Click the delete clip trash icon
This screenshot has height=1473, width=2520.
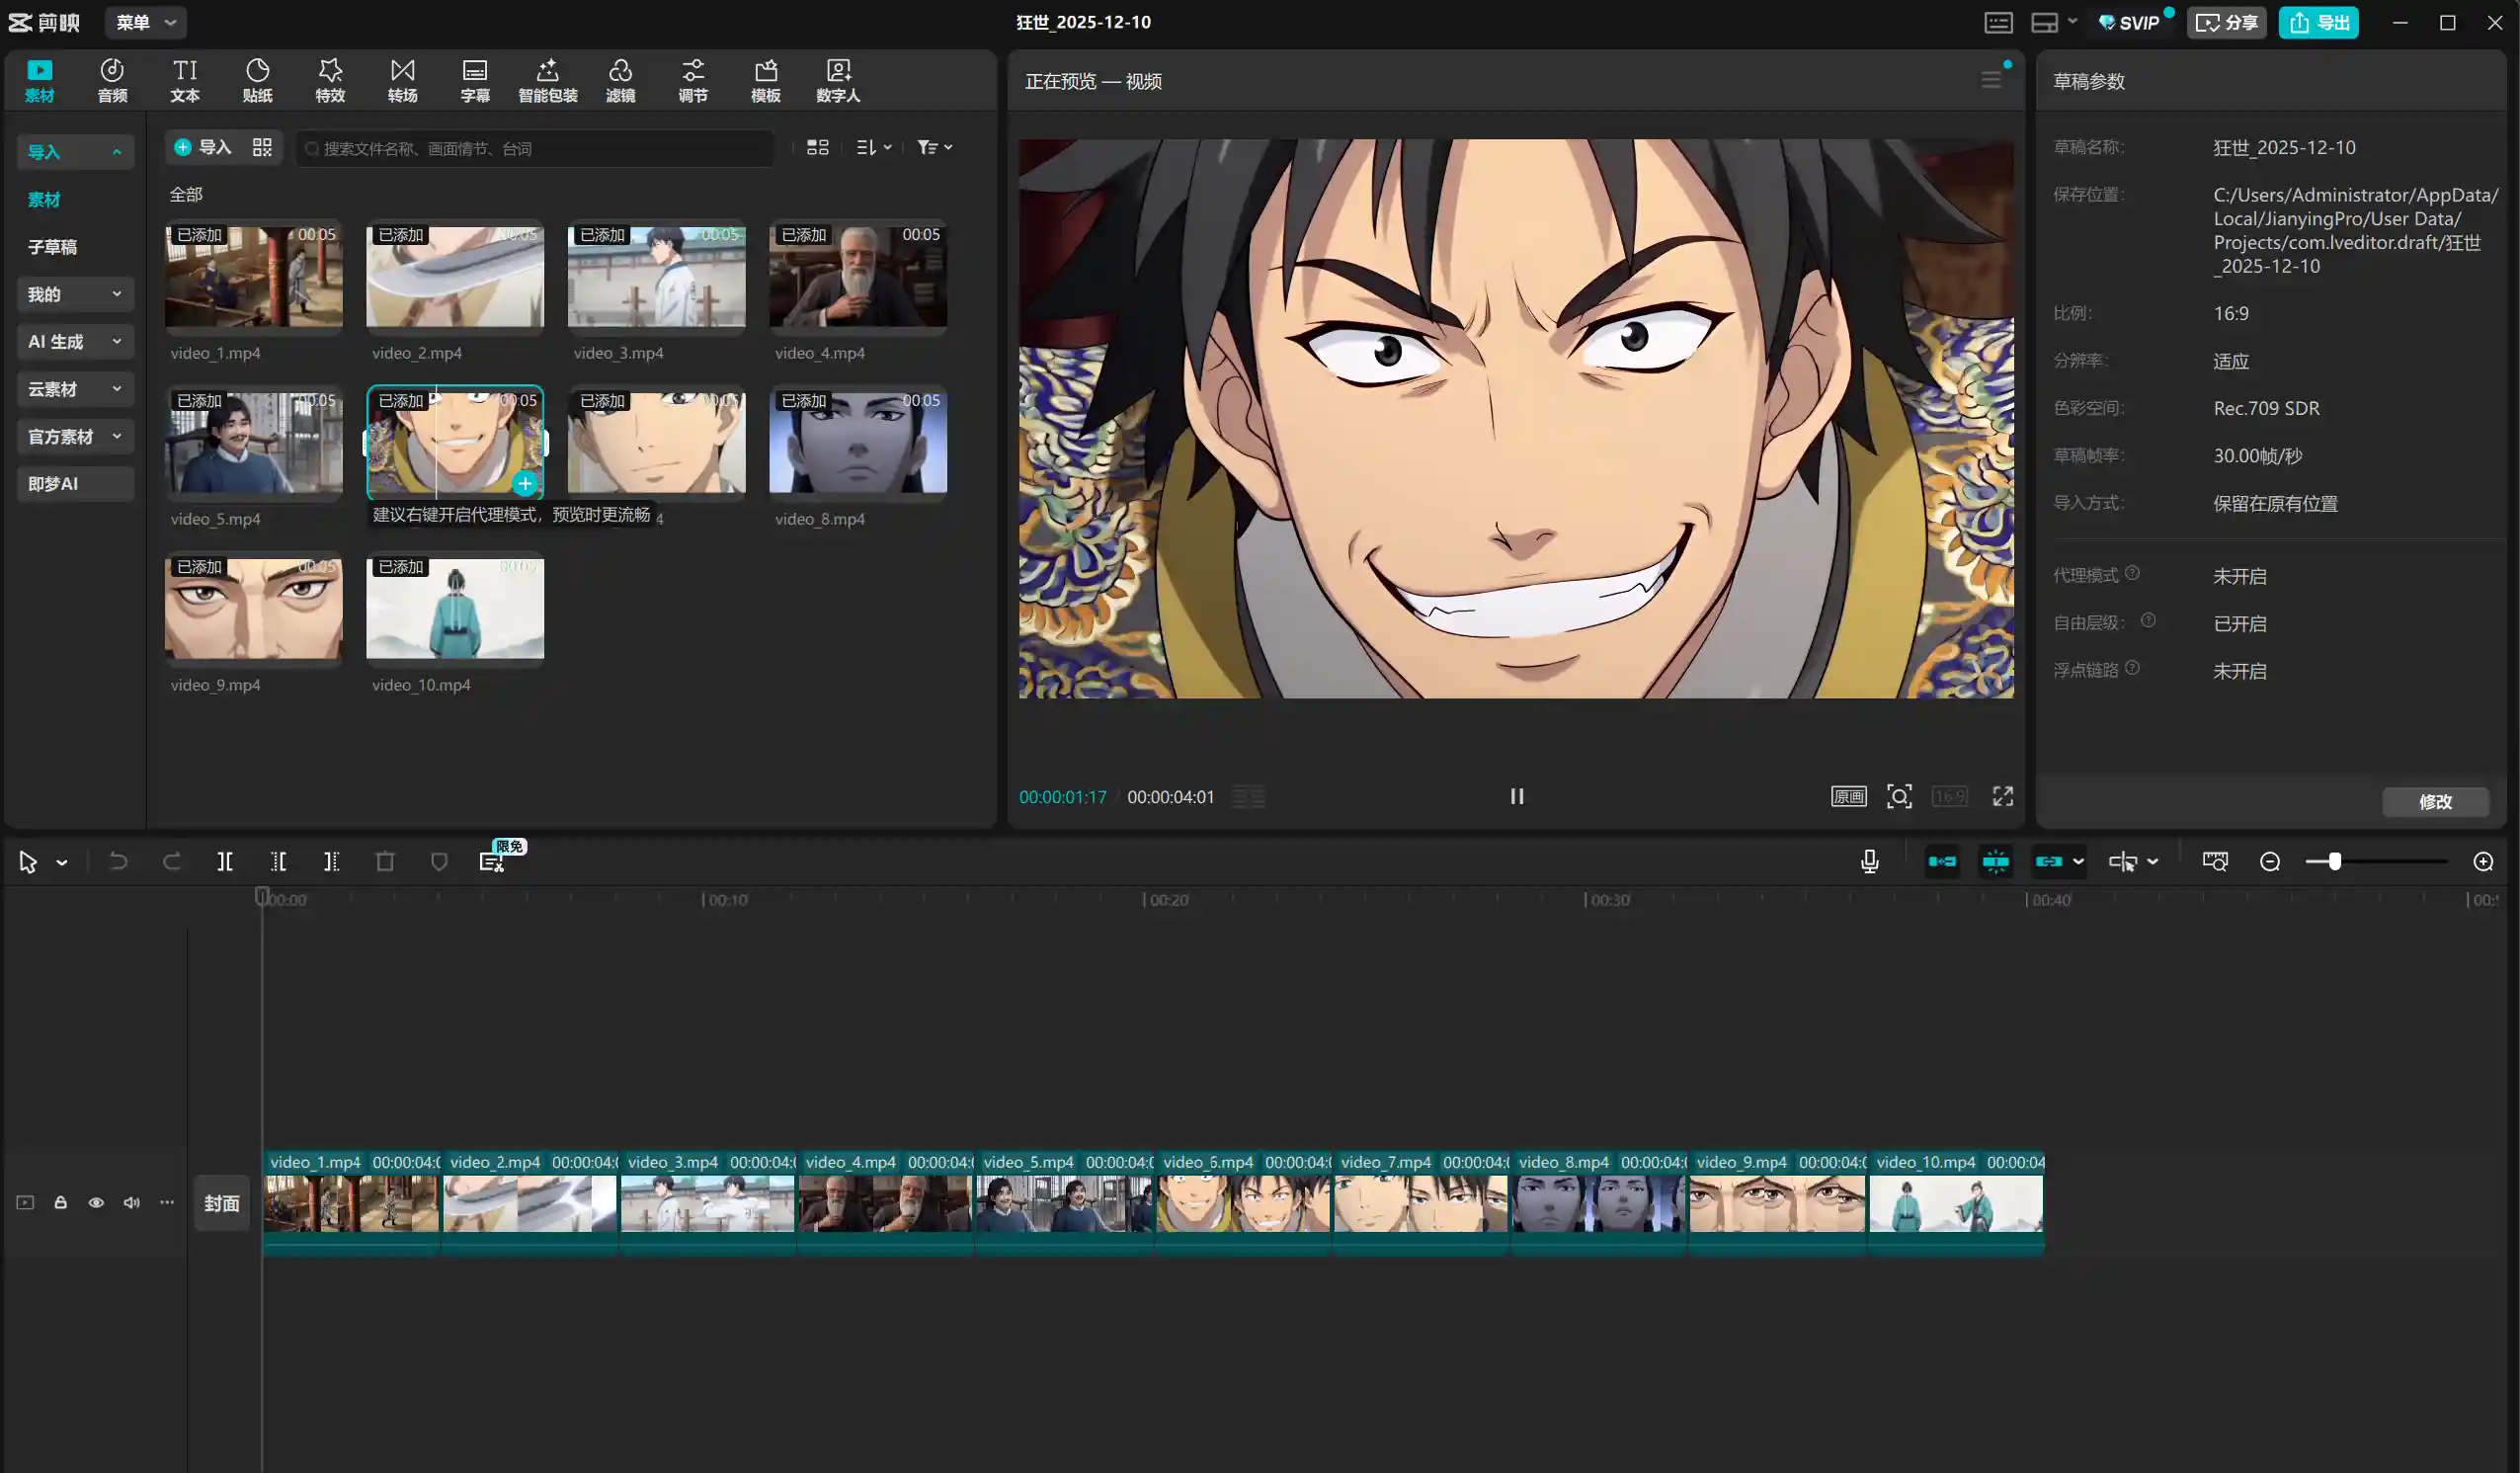click(x=385, y=862)
